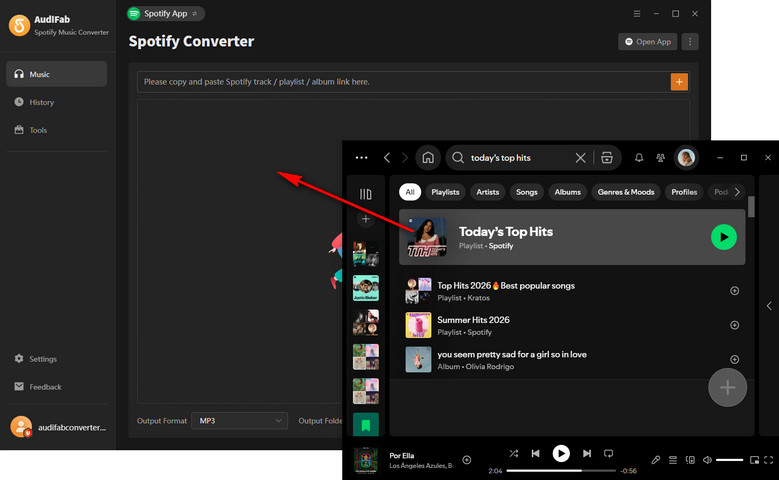Add Olivia Rodrigo album to library

point(734,359)
